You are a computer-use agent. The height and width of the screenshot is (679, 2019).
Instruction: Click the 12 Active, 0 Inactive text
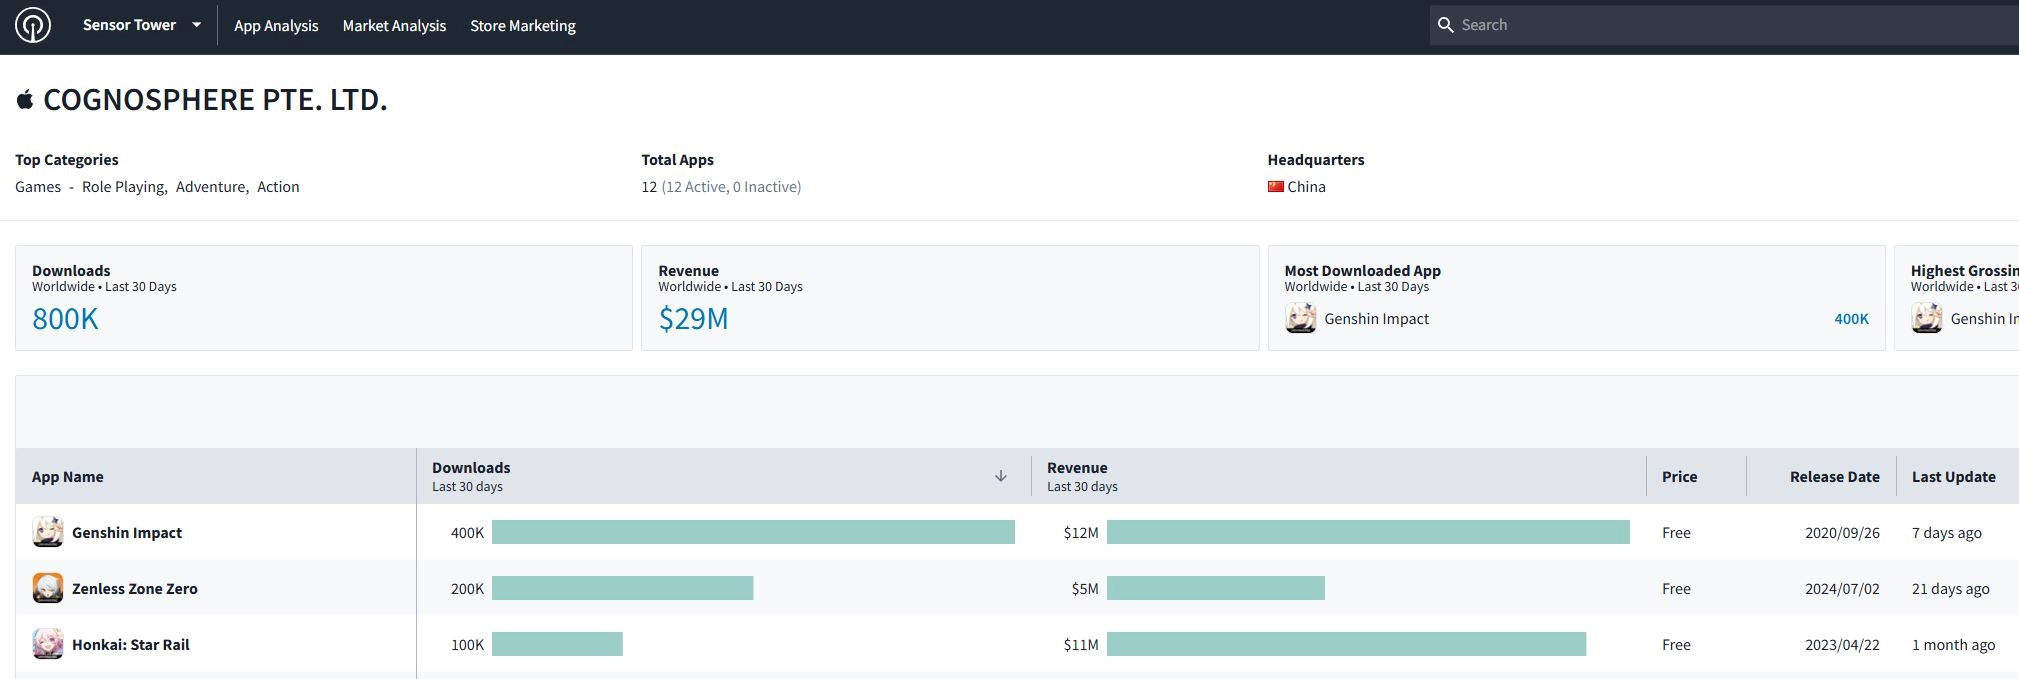tap(731, 187)
